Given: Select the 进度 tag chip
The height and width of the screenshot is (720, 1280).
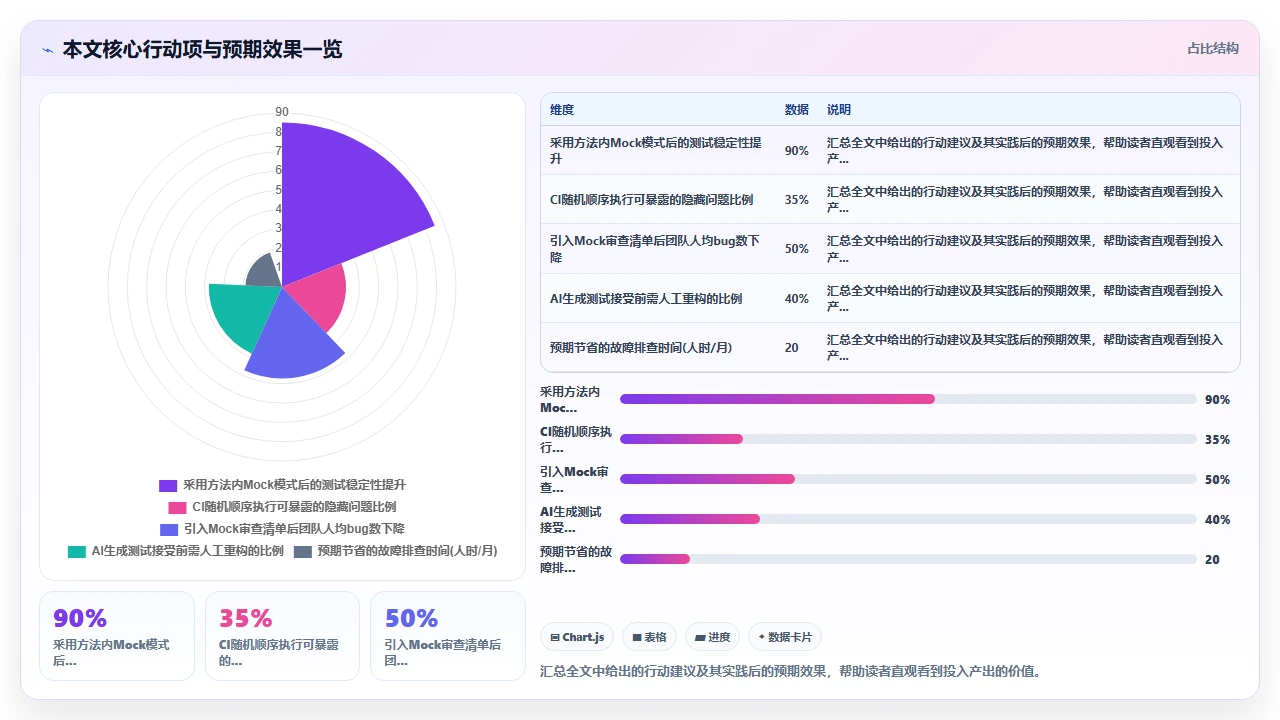Looking at the screenshot, I should [712, 637].
